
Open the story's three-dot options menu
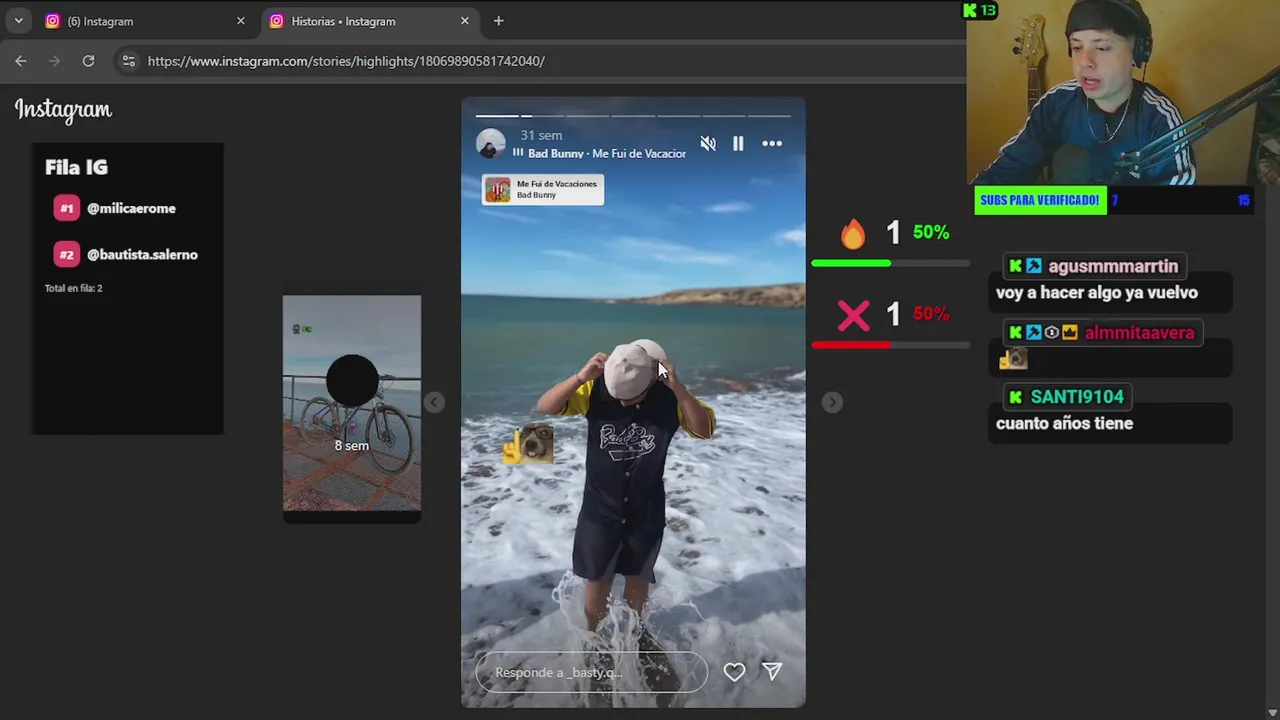click(772, 144)
